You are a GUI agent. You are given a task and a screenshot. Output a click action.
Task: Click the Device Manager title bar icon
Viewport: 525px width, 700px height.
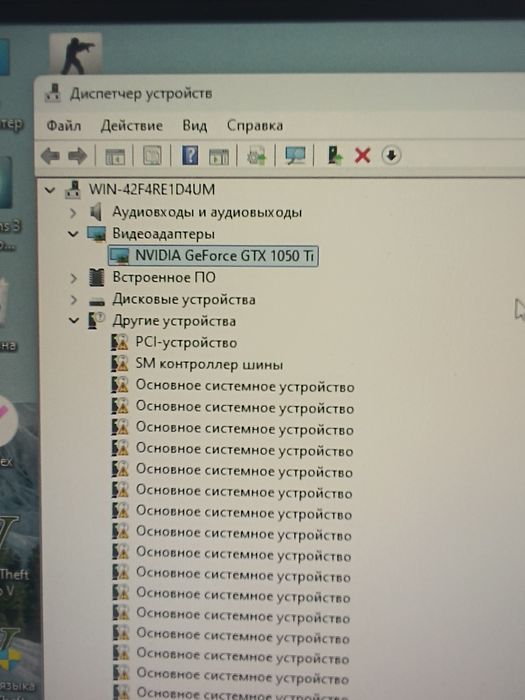pyautogui.click(x=53, y=93)
